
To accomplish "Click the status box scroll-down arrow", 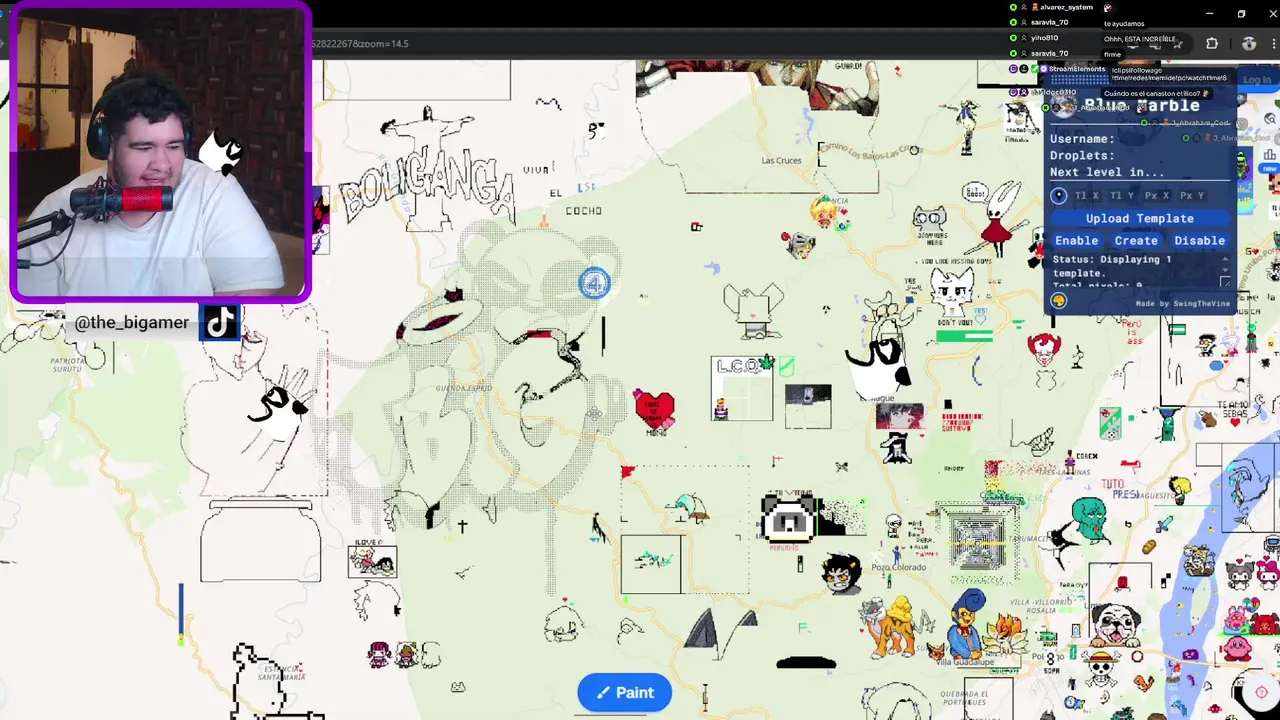I will (x=1225, y=271).
